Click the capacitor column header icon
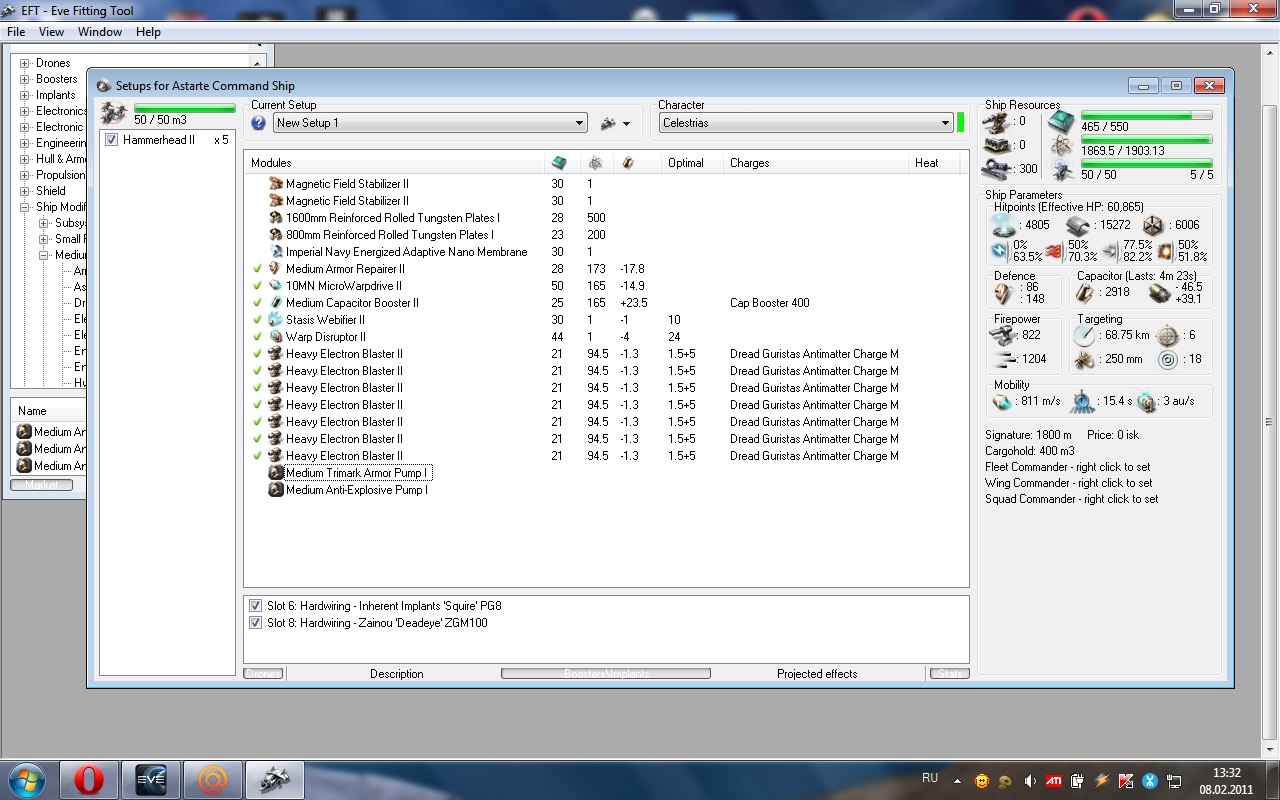This screenshot has width=1280, height=800. [x=628, y=163]
